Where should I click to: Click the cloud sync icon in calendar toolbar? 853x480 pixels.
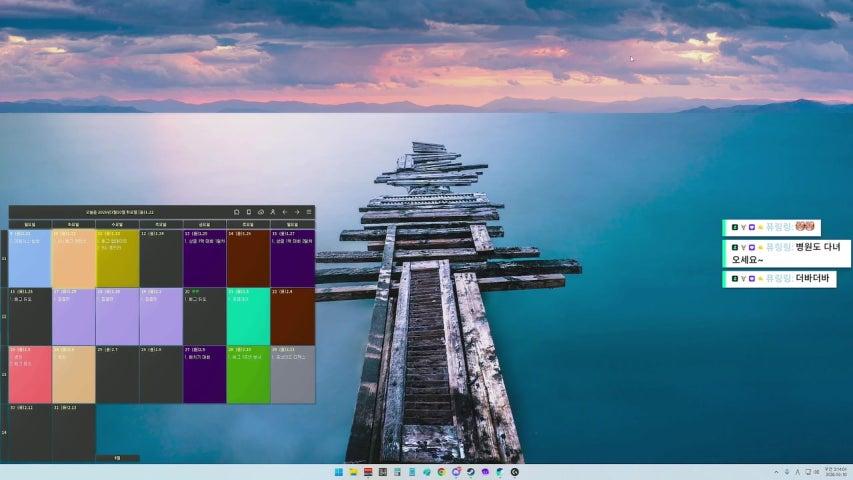(260, 212)
